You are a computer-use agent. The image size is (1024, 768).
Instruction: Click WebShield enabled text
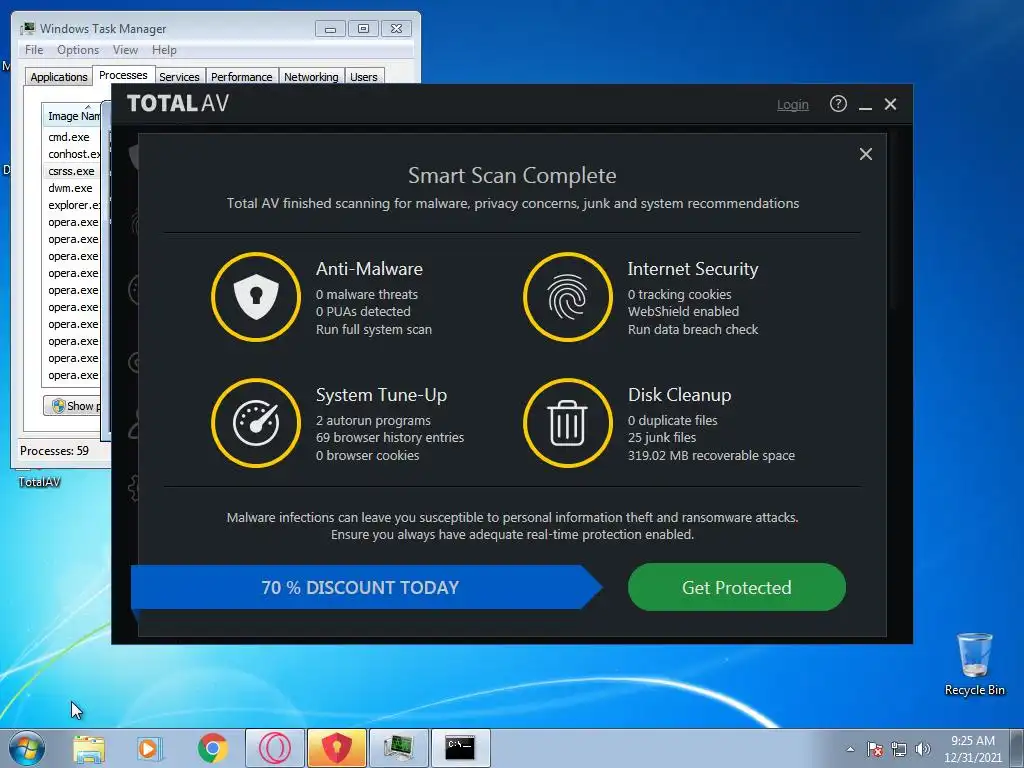[x=683, y=312]
